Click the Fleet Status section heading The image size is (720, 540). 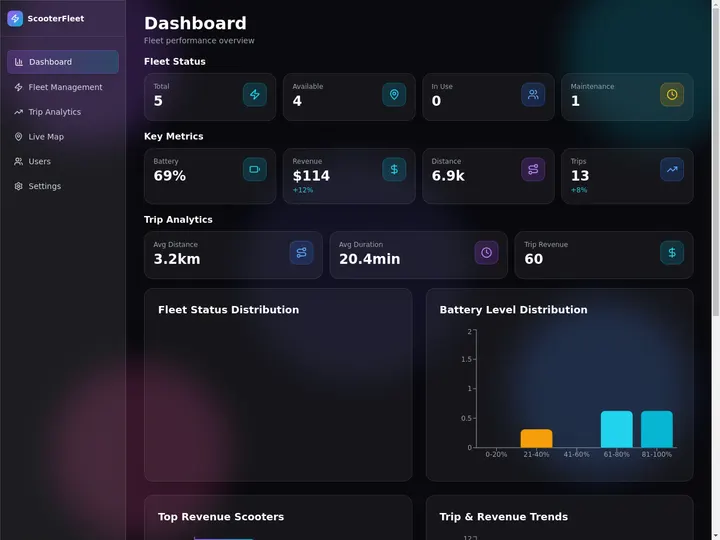pos(174,62)
